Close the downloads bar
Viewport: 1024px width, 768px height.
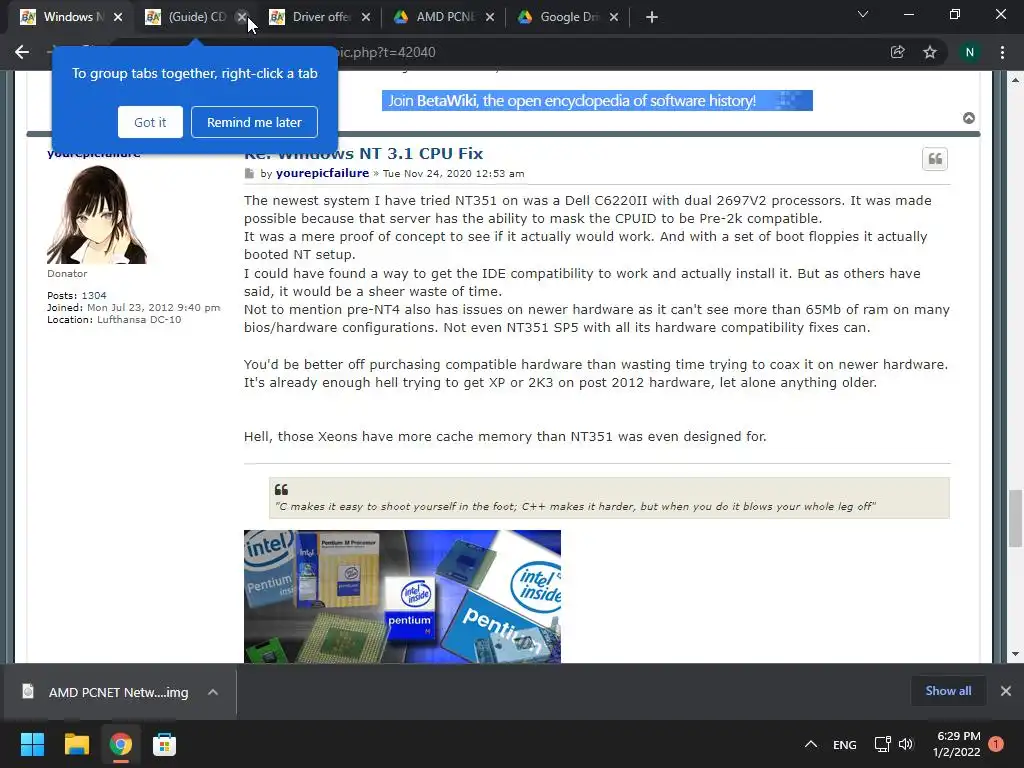1006,691
